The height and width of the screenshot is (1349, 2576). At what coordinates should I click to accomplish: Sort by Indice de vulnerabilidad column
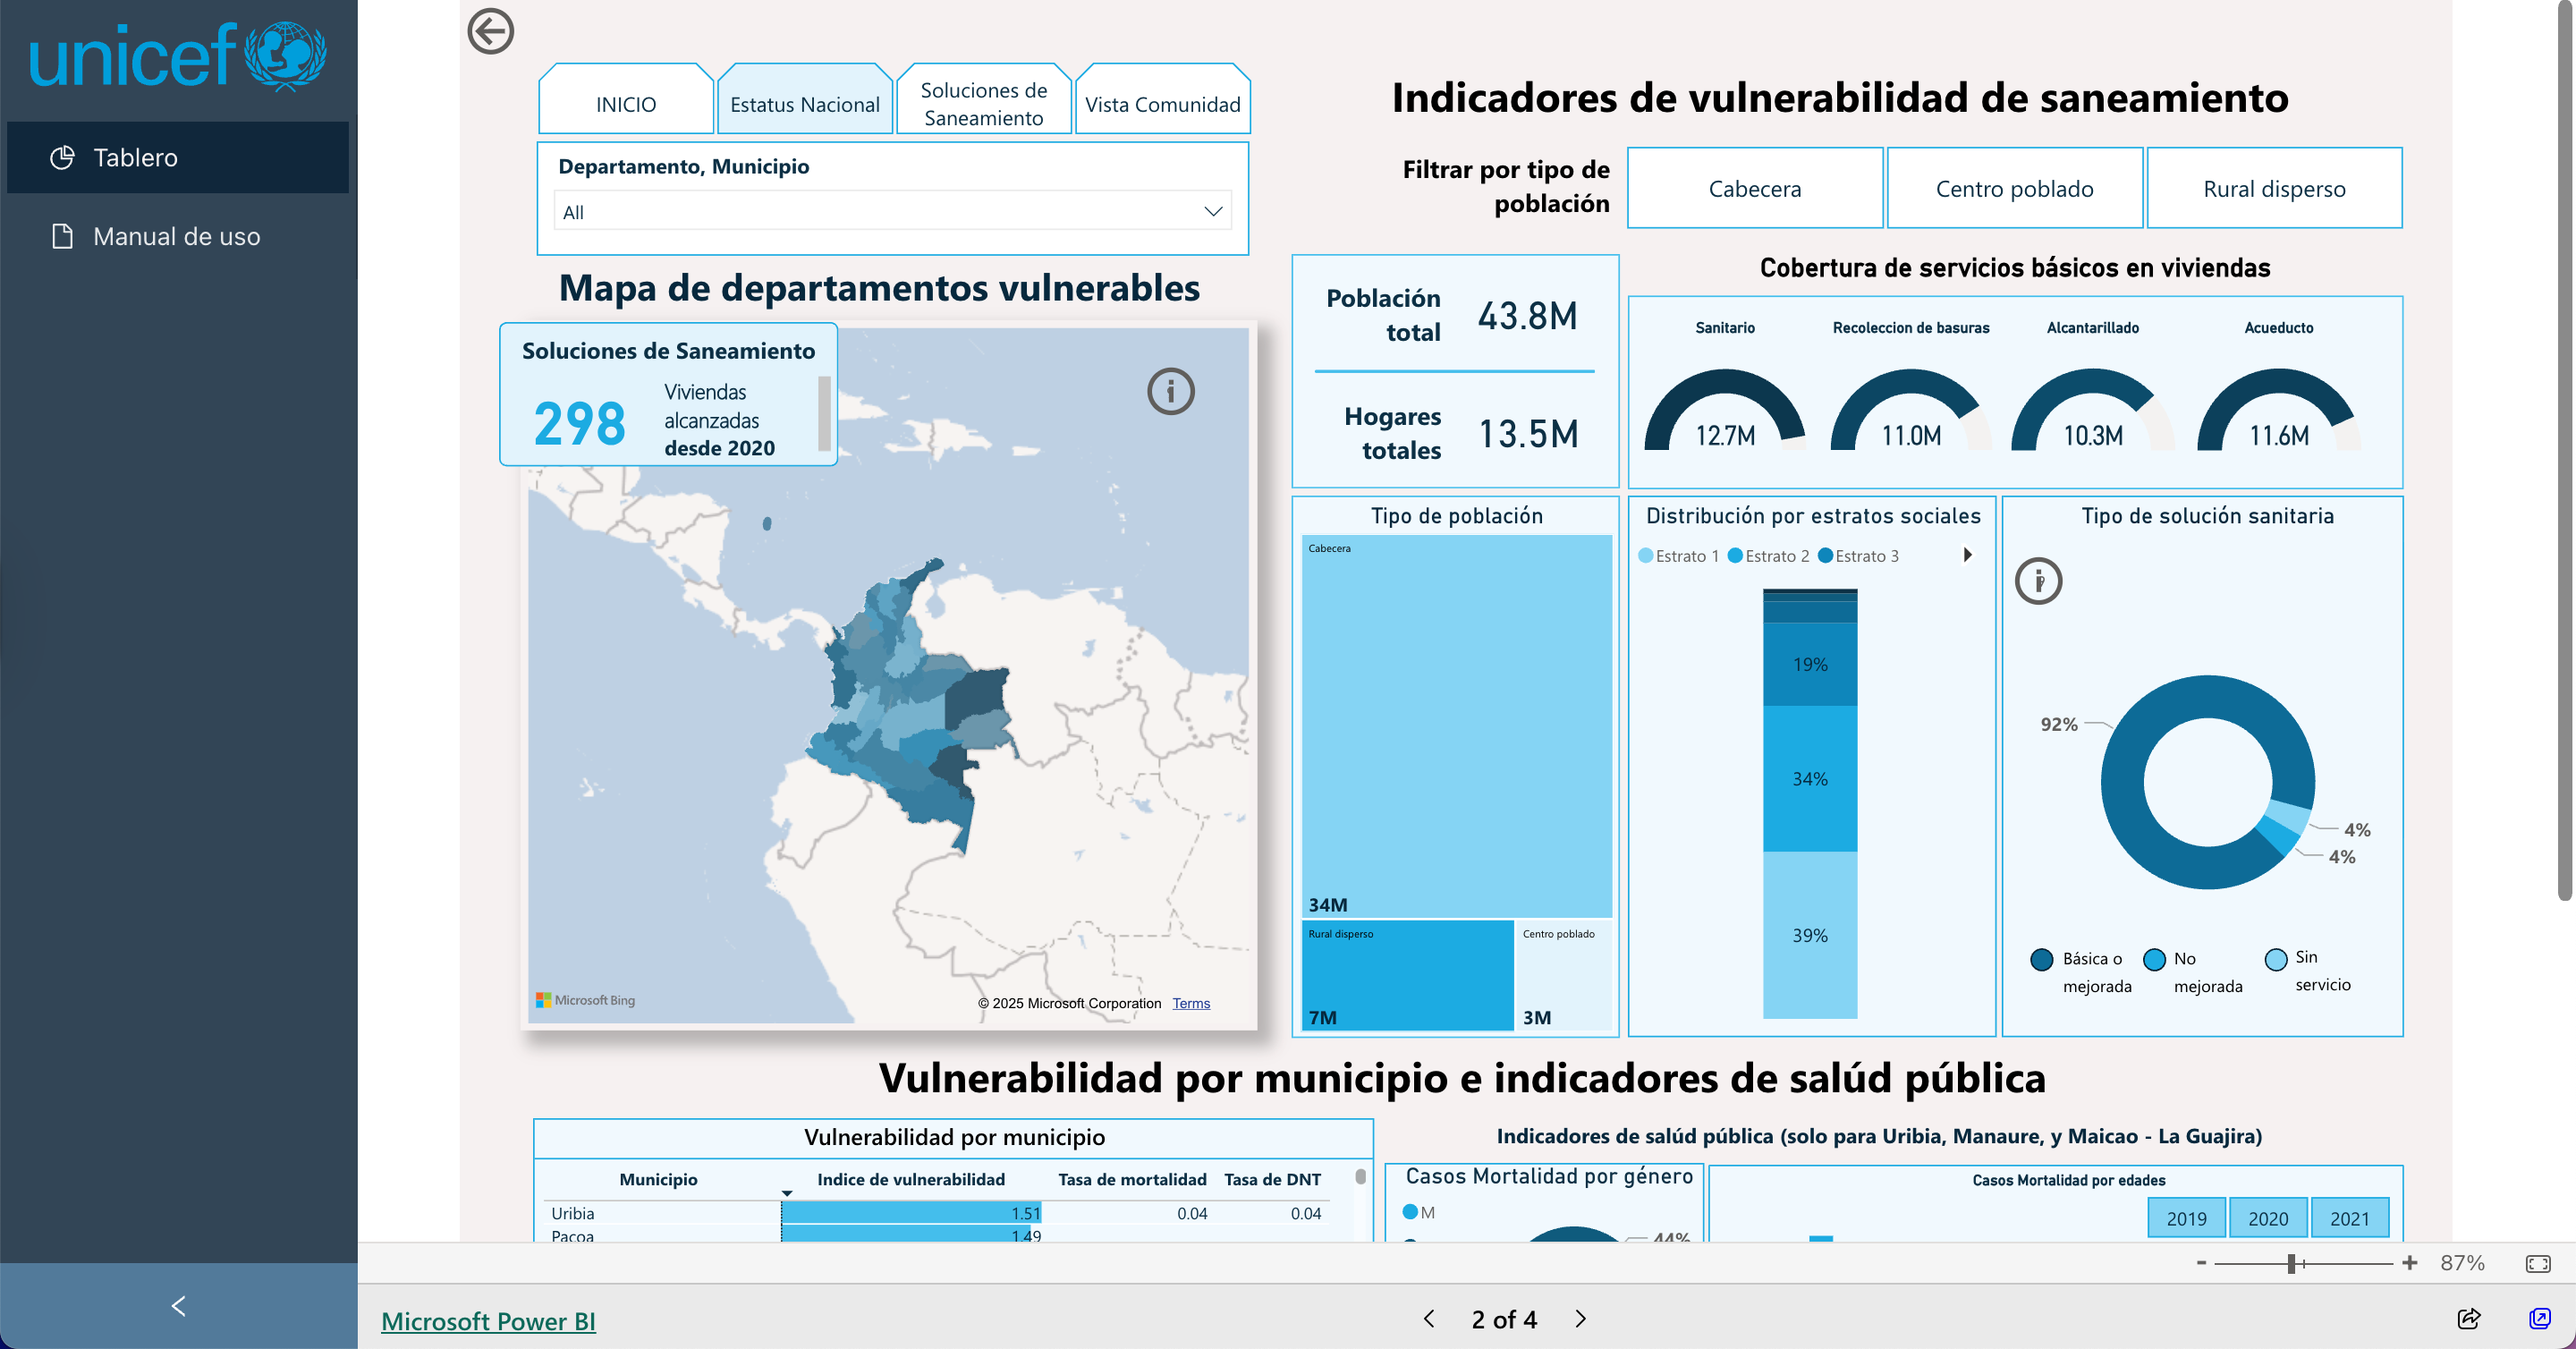pos(910,1179)
